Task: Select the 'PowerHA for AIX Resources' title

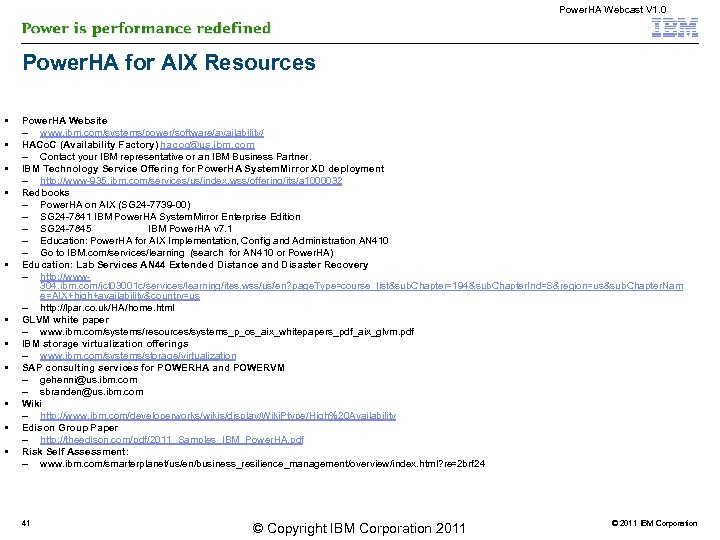Action: (169, 62)
